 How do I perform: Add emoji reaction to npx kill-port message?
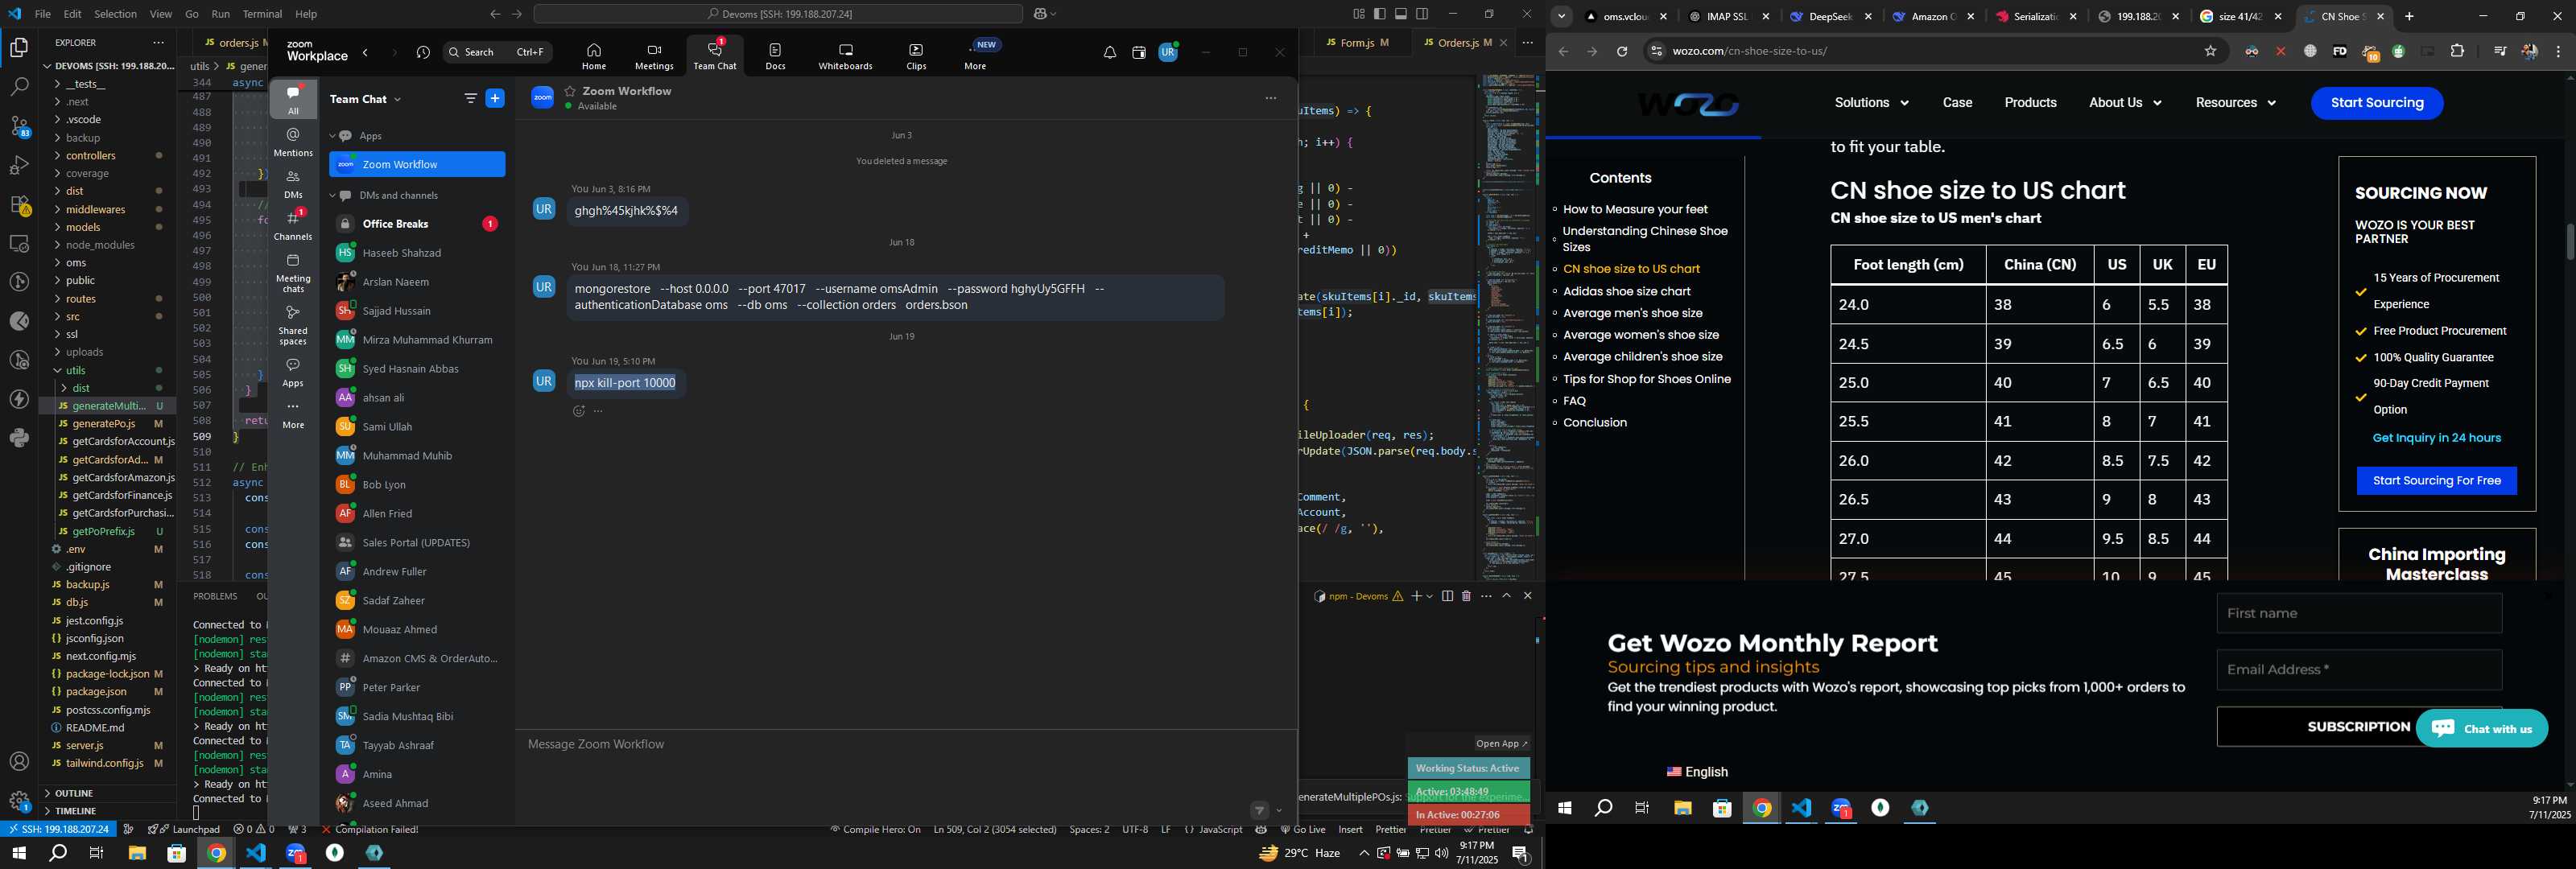point(578,411)
